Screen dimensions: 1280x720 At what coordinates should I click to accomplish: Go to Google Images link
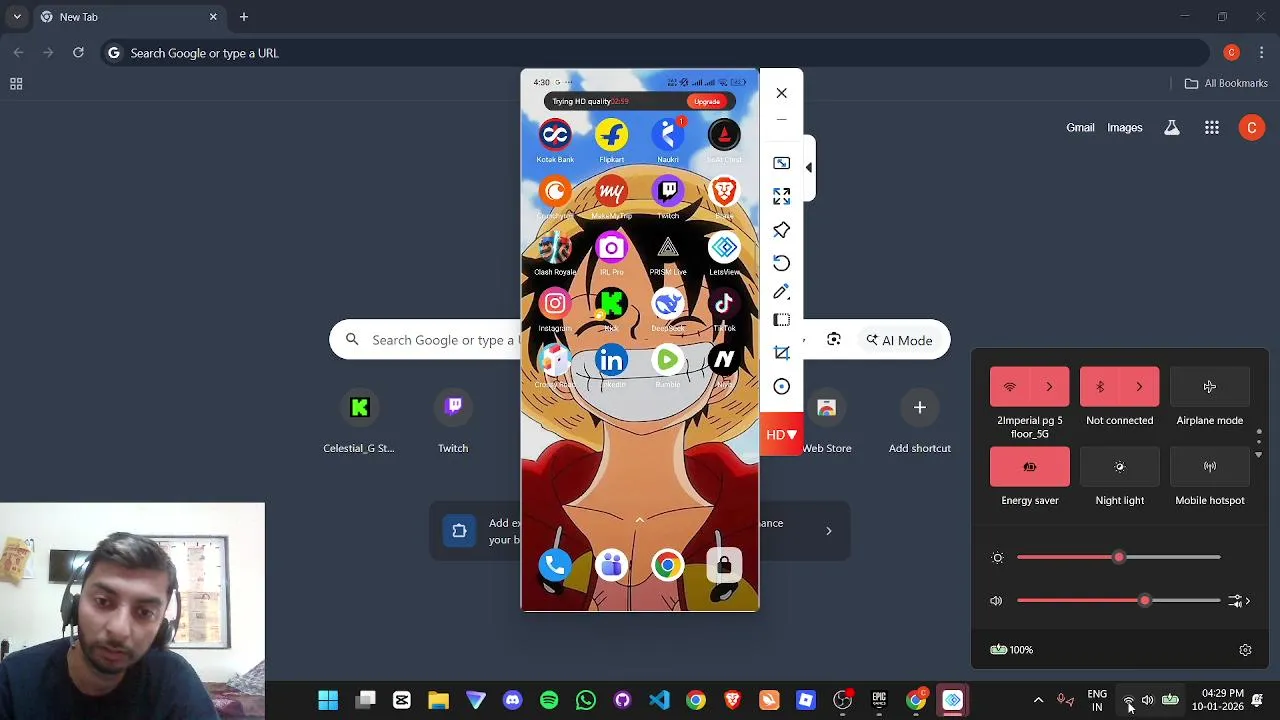click(x=1124, y=128)
